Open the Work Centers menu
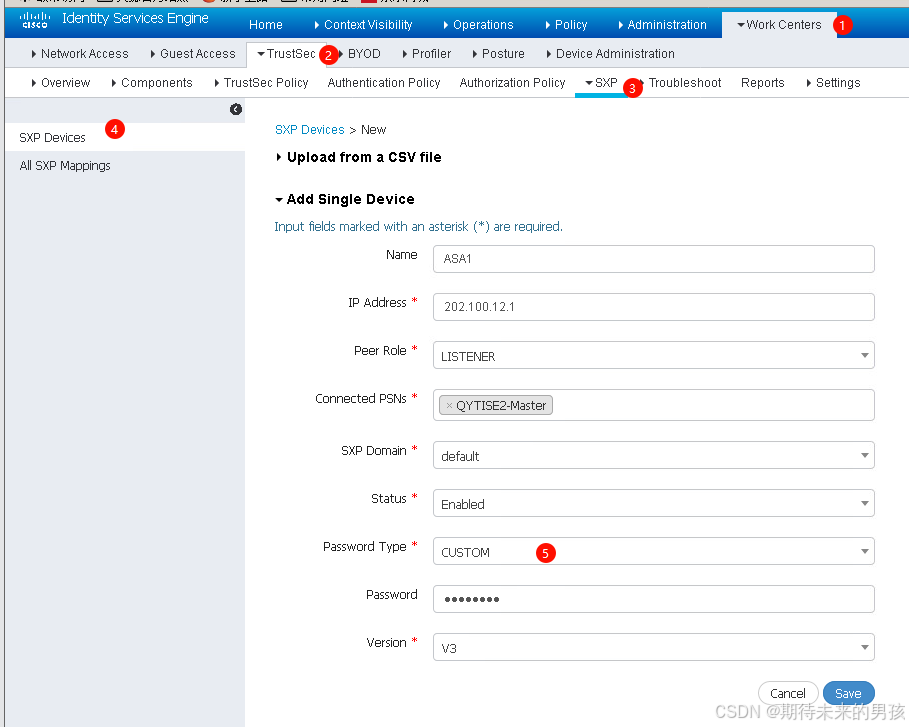The width and height of the screenshot is (909, 727). point(779,25)
